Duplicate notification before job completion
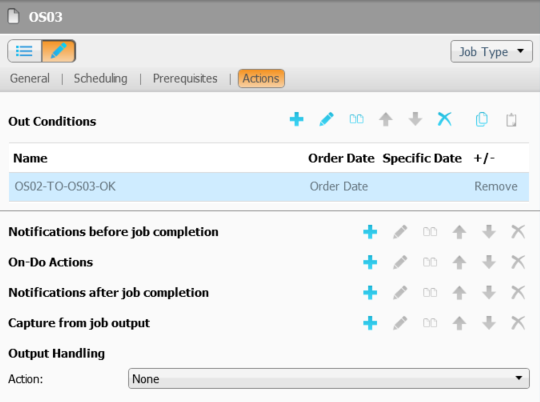Screen dimensions: 540x402 (430, 232)
